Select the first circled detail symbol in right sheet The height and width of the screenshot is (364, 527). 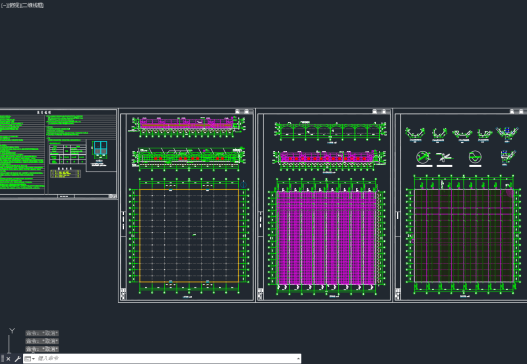pyautogui.click(x=422, y=156)
